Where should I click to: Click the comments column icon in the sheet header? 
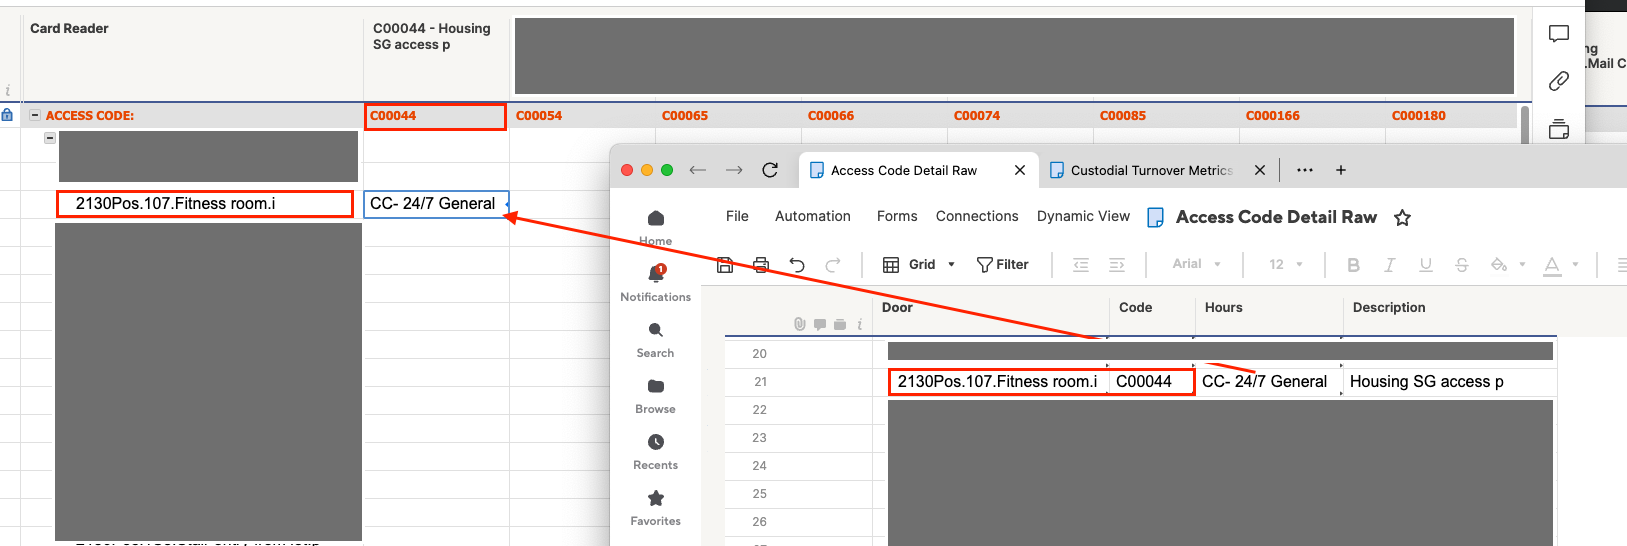pyautogui.click(x=820, y=324)
